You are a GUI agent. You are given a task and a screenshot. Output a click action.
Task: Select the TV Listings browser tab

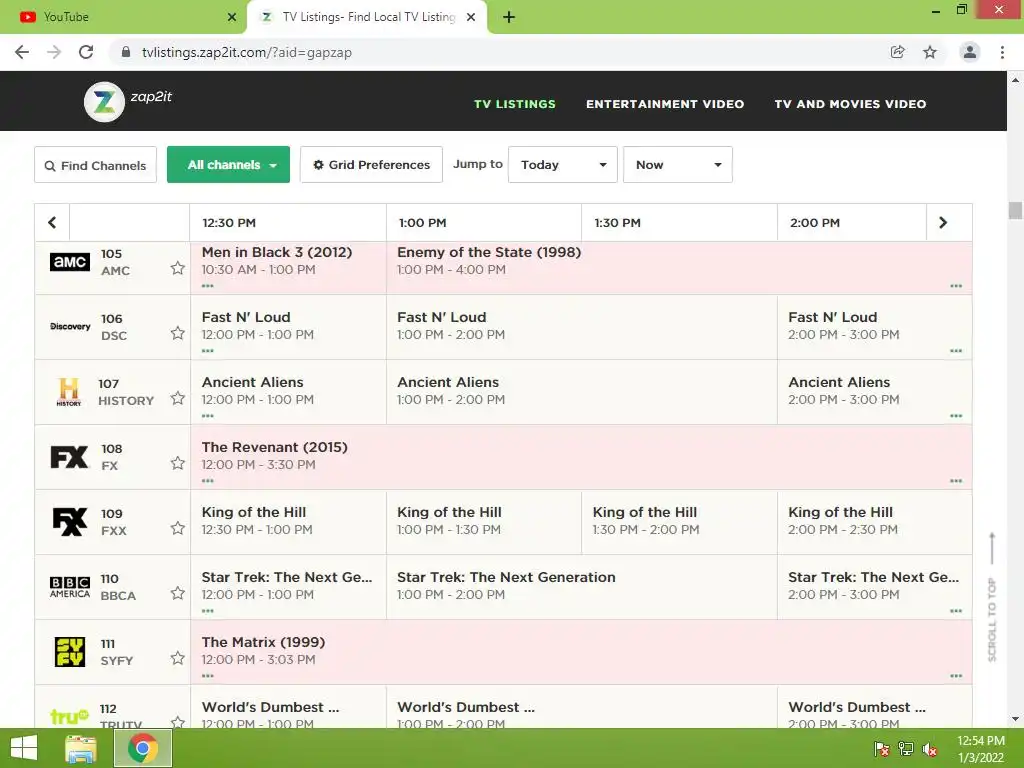tap(367, 17)
